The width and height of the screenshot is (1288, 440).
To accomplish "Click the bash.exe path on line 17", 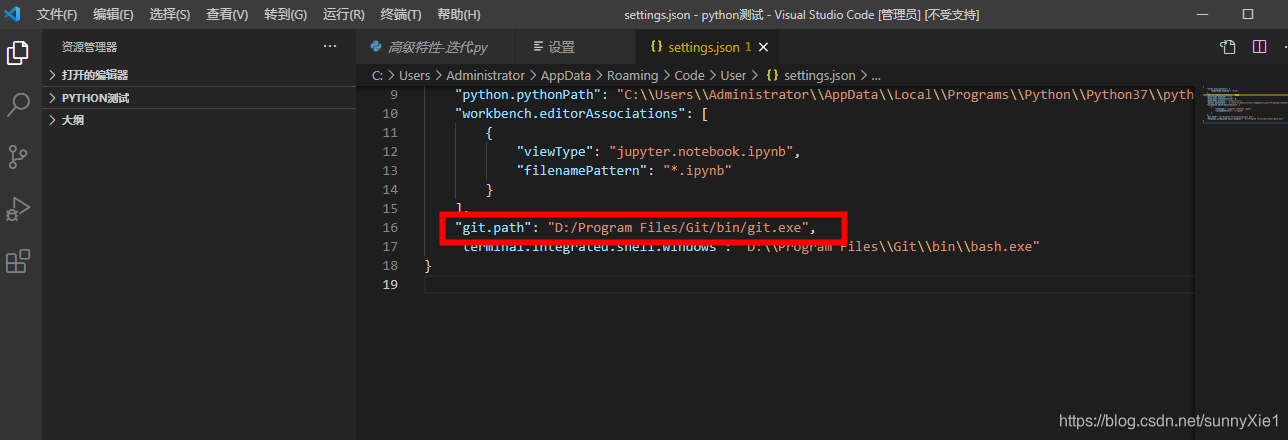I will click(893, 247).
